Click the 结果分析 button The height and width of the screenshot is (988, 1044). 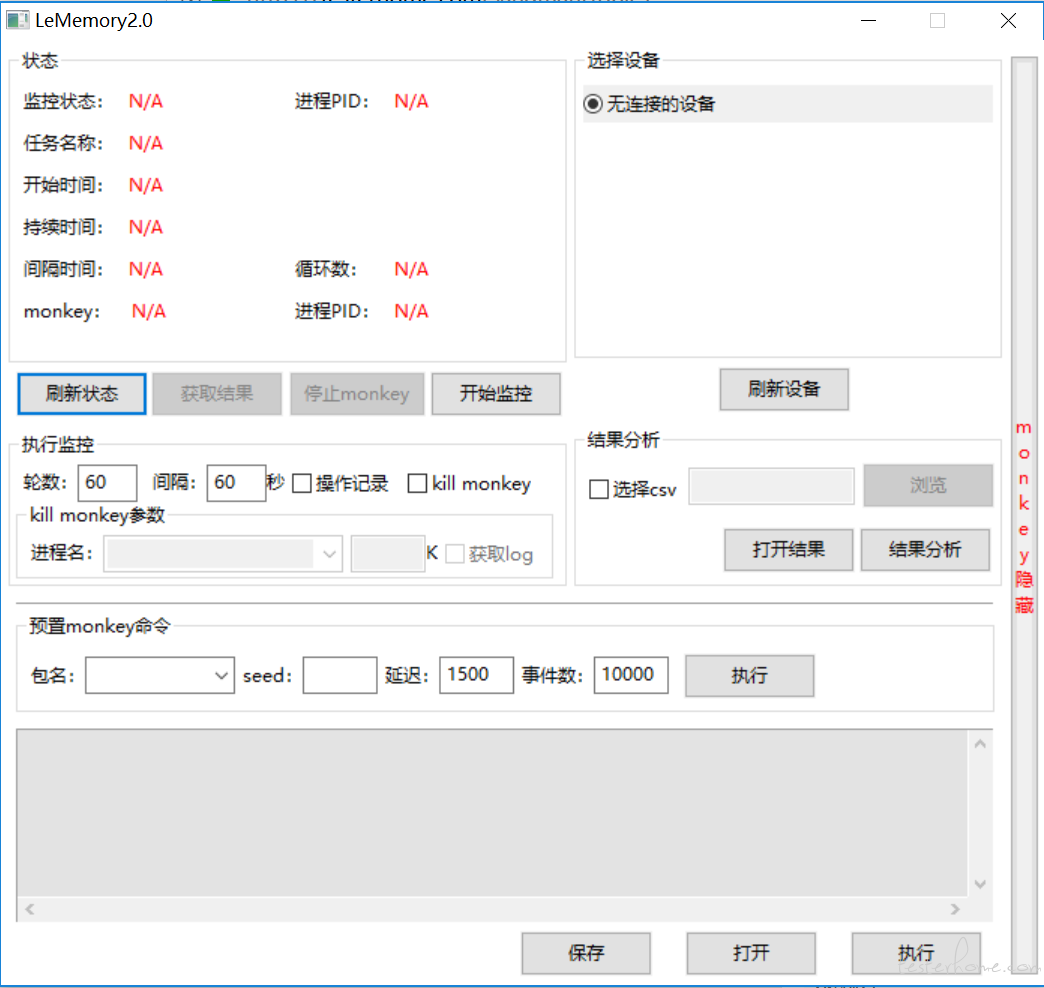pyautogui.click(x=925, y=550)
